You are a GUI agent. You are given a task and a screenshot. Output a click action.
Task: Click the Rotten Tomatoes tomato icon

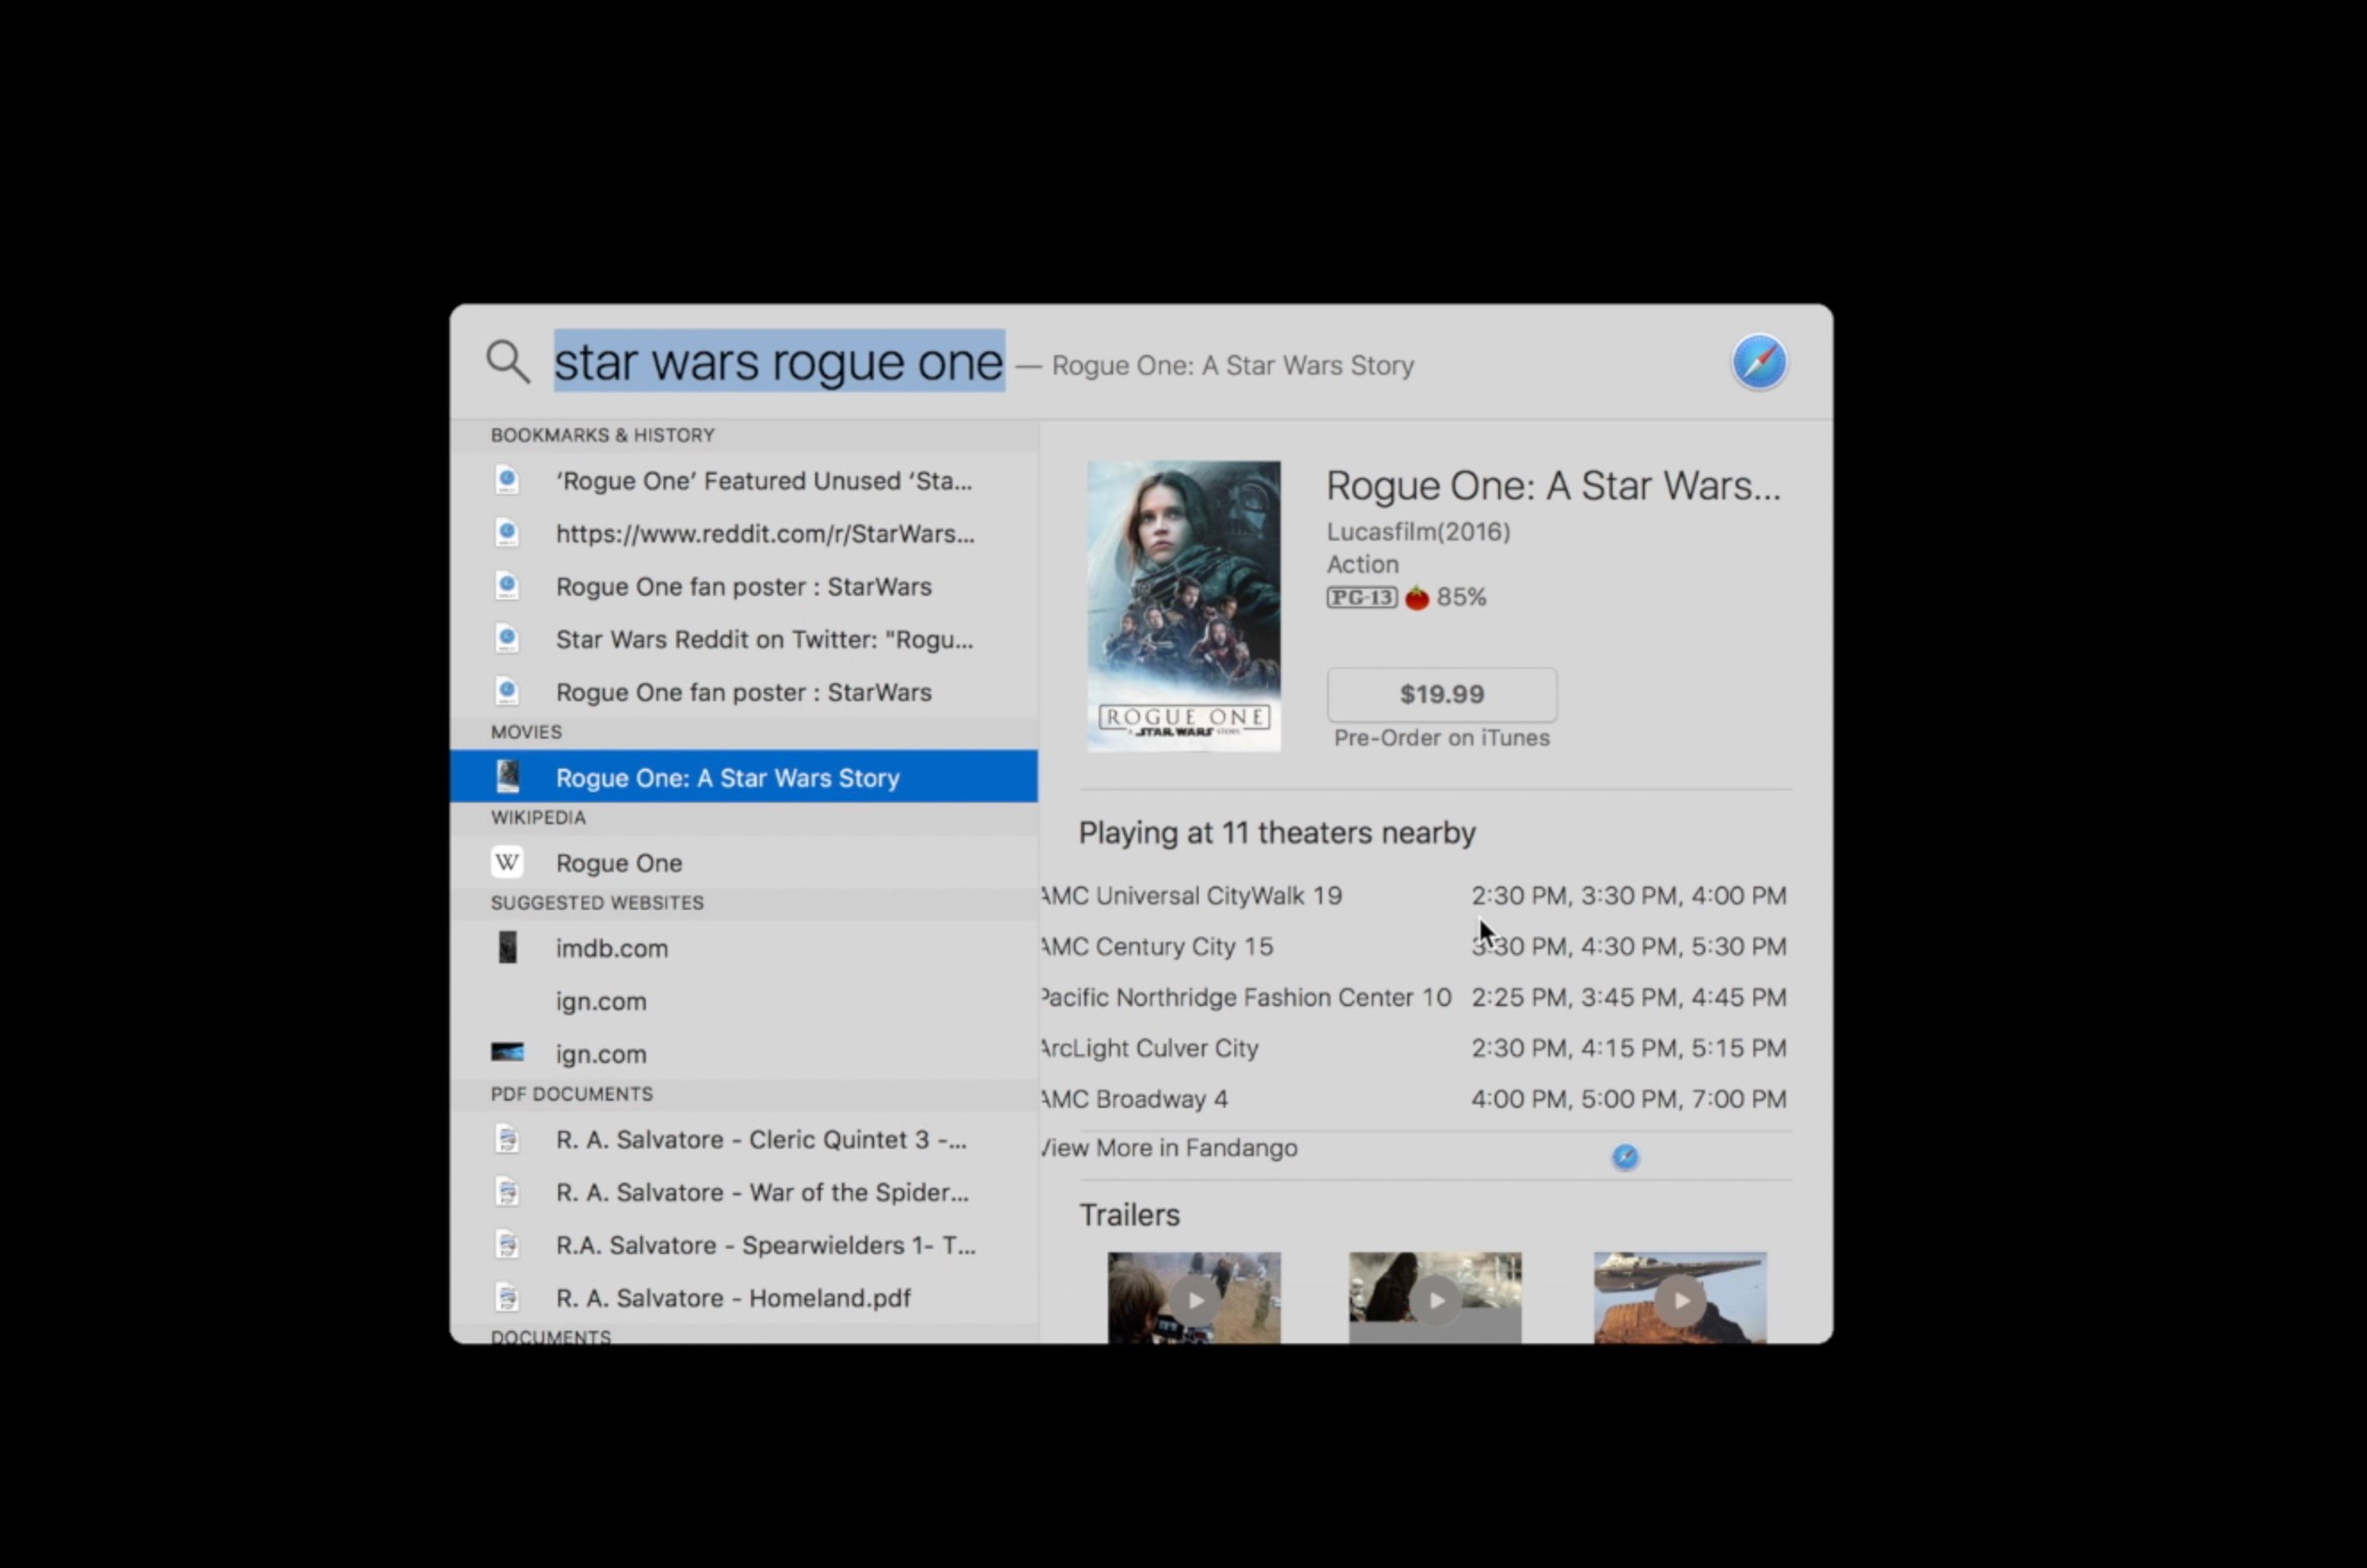tap(1417, 598)
